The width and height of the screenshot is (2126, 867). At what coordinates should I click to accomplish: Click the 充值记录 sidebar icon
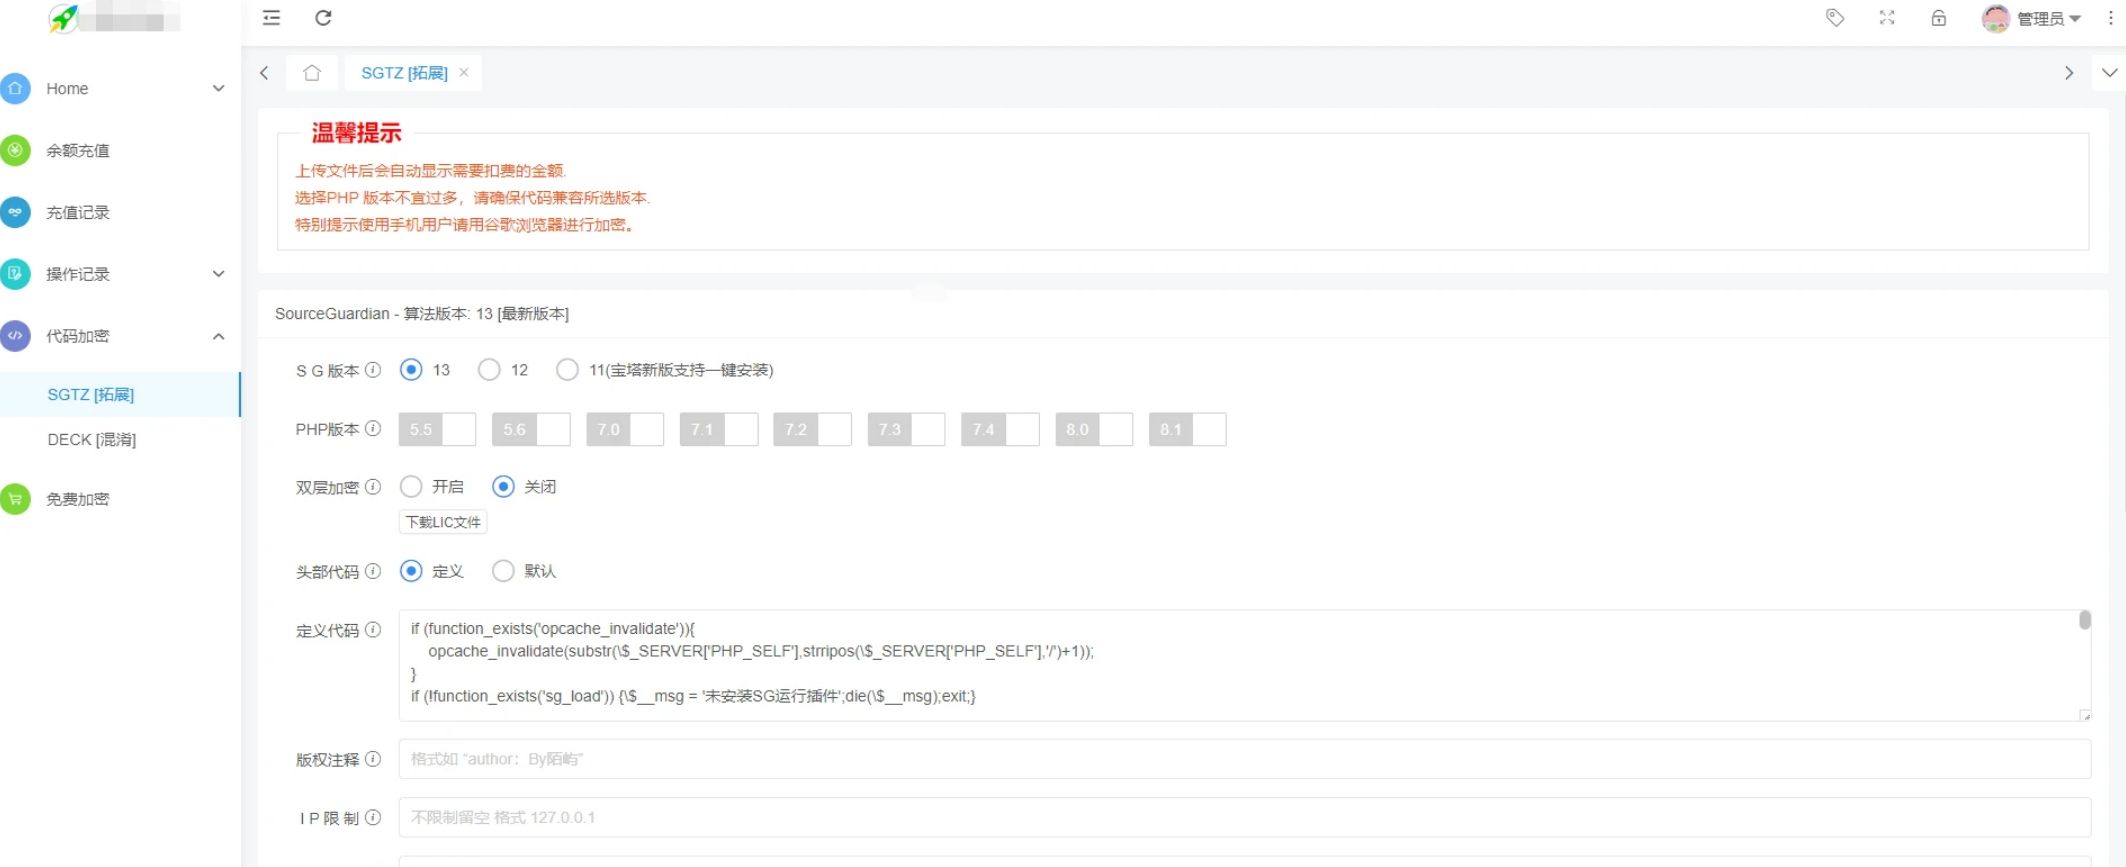(x=15, y=212)
